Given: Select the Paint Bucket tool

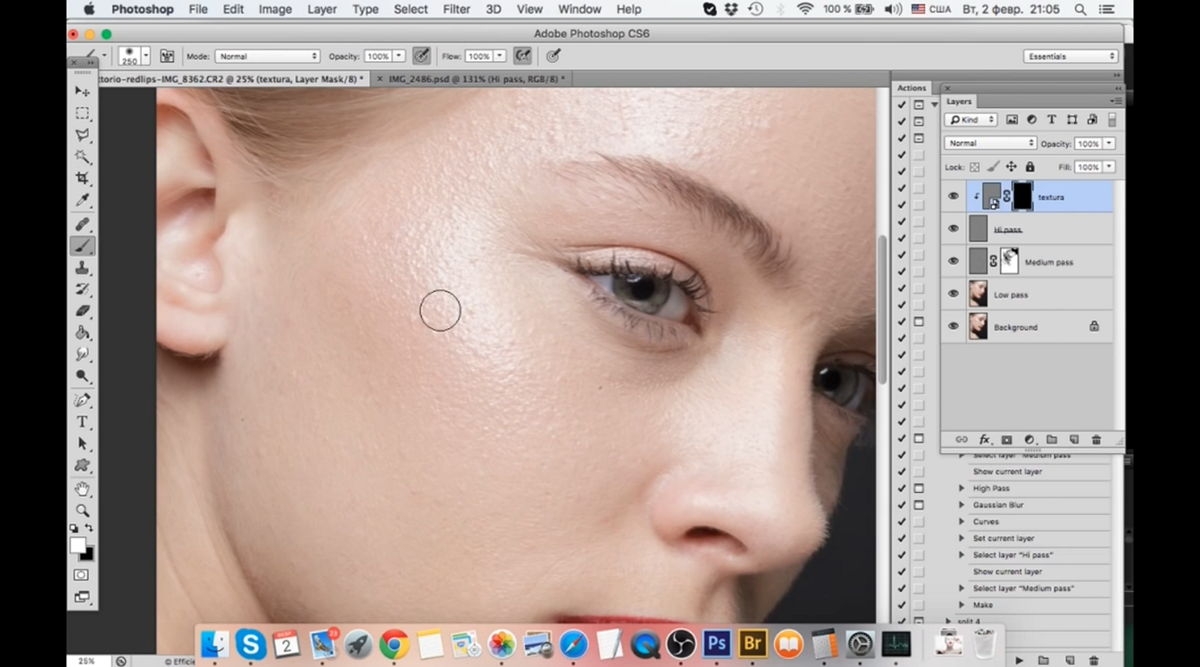Looking at the screenshot, I should click(83, 333).
